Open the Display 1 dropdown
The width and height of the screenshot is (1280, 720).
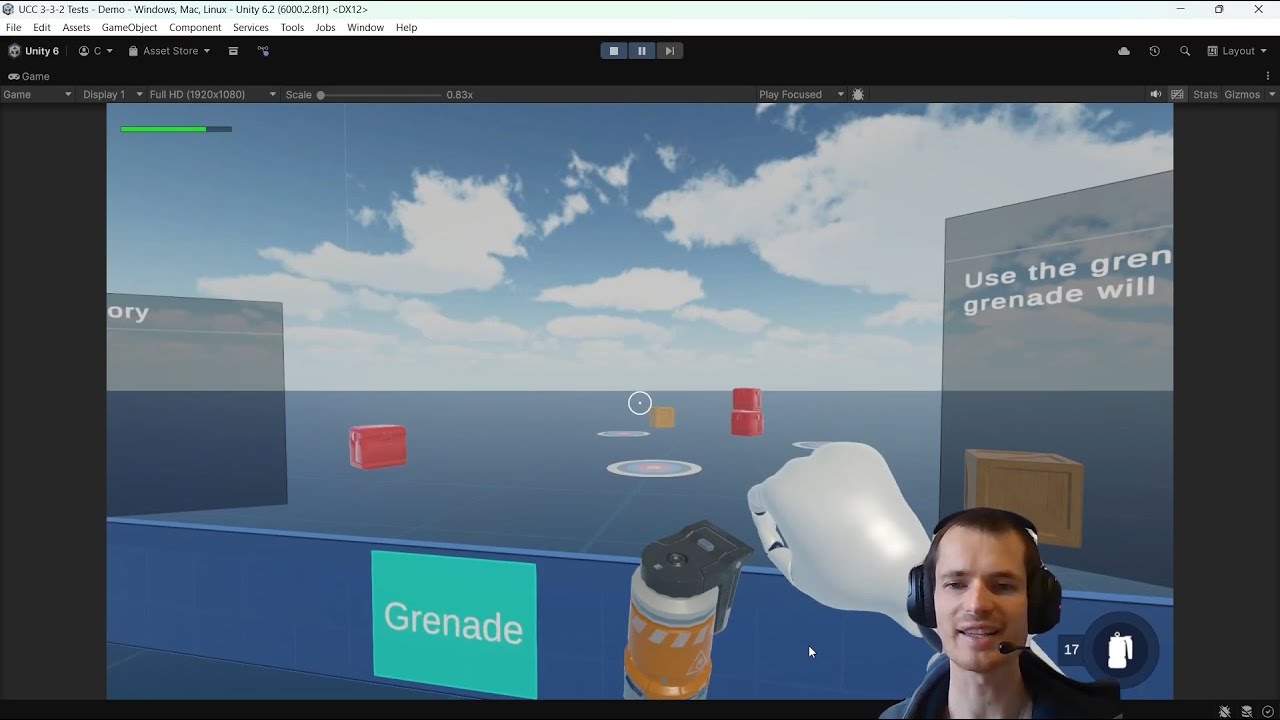(112, 94)
